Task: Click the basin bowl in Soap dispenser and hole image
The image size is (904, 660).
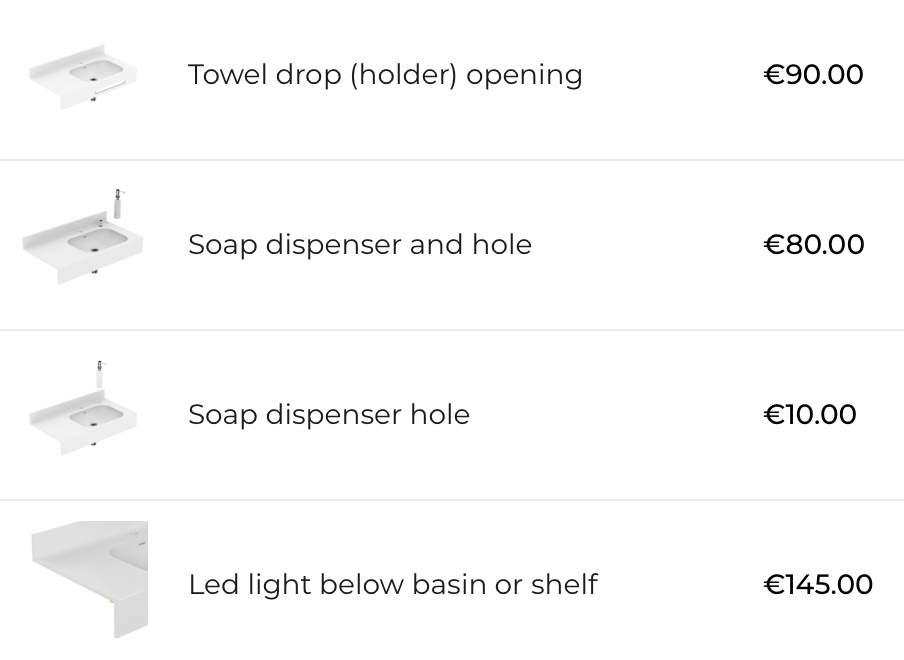Action: (x=97, y=241)
